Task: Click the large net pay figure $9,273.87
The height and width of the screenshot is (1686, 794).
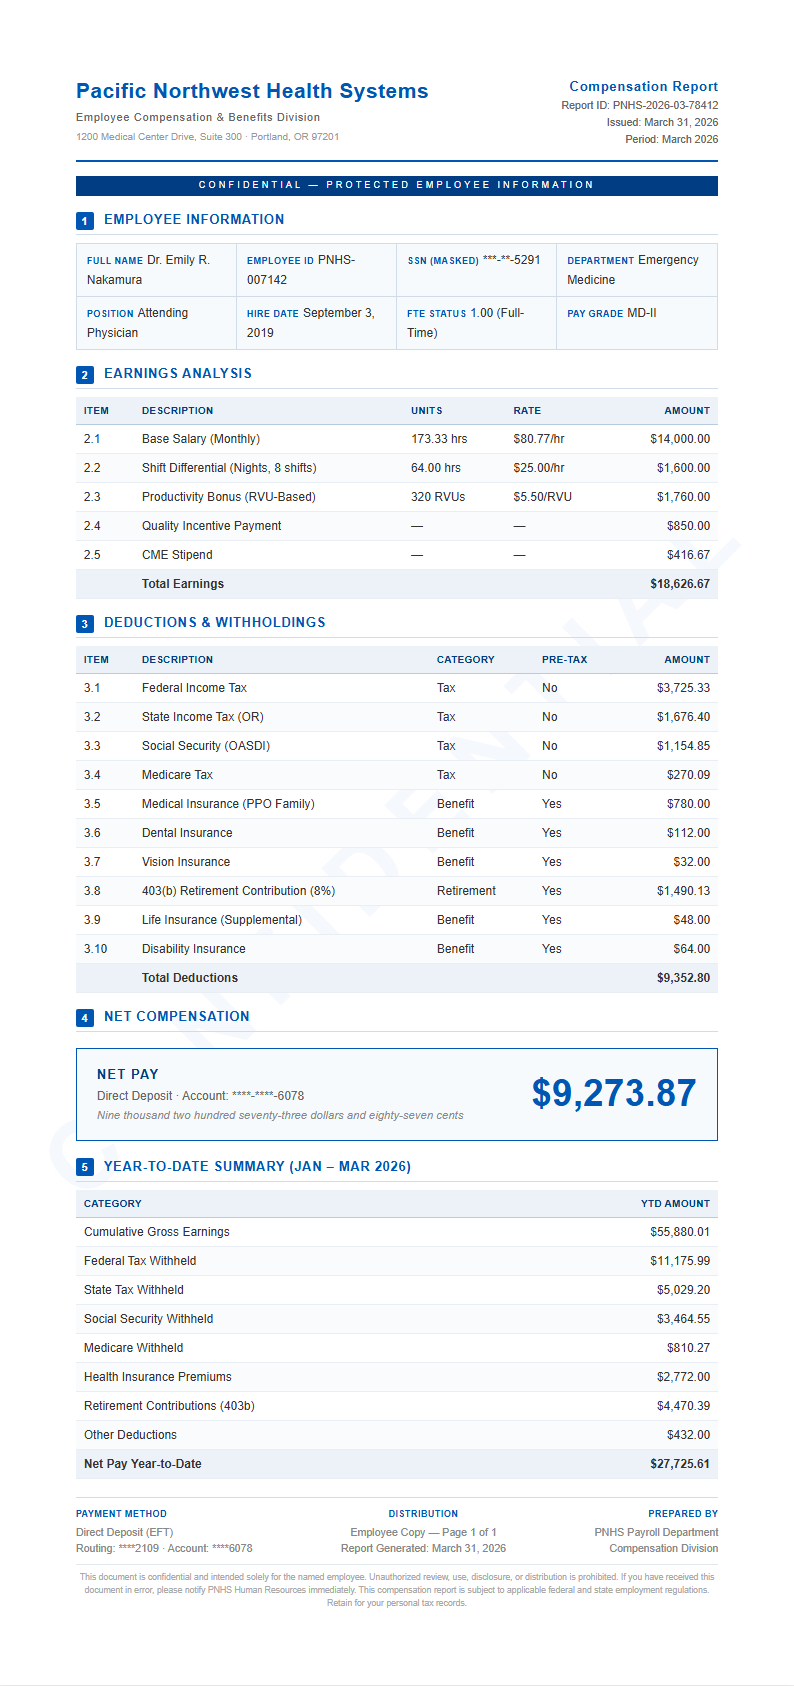Action: [614, 1093]
